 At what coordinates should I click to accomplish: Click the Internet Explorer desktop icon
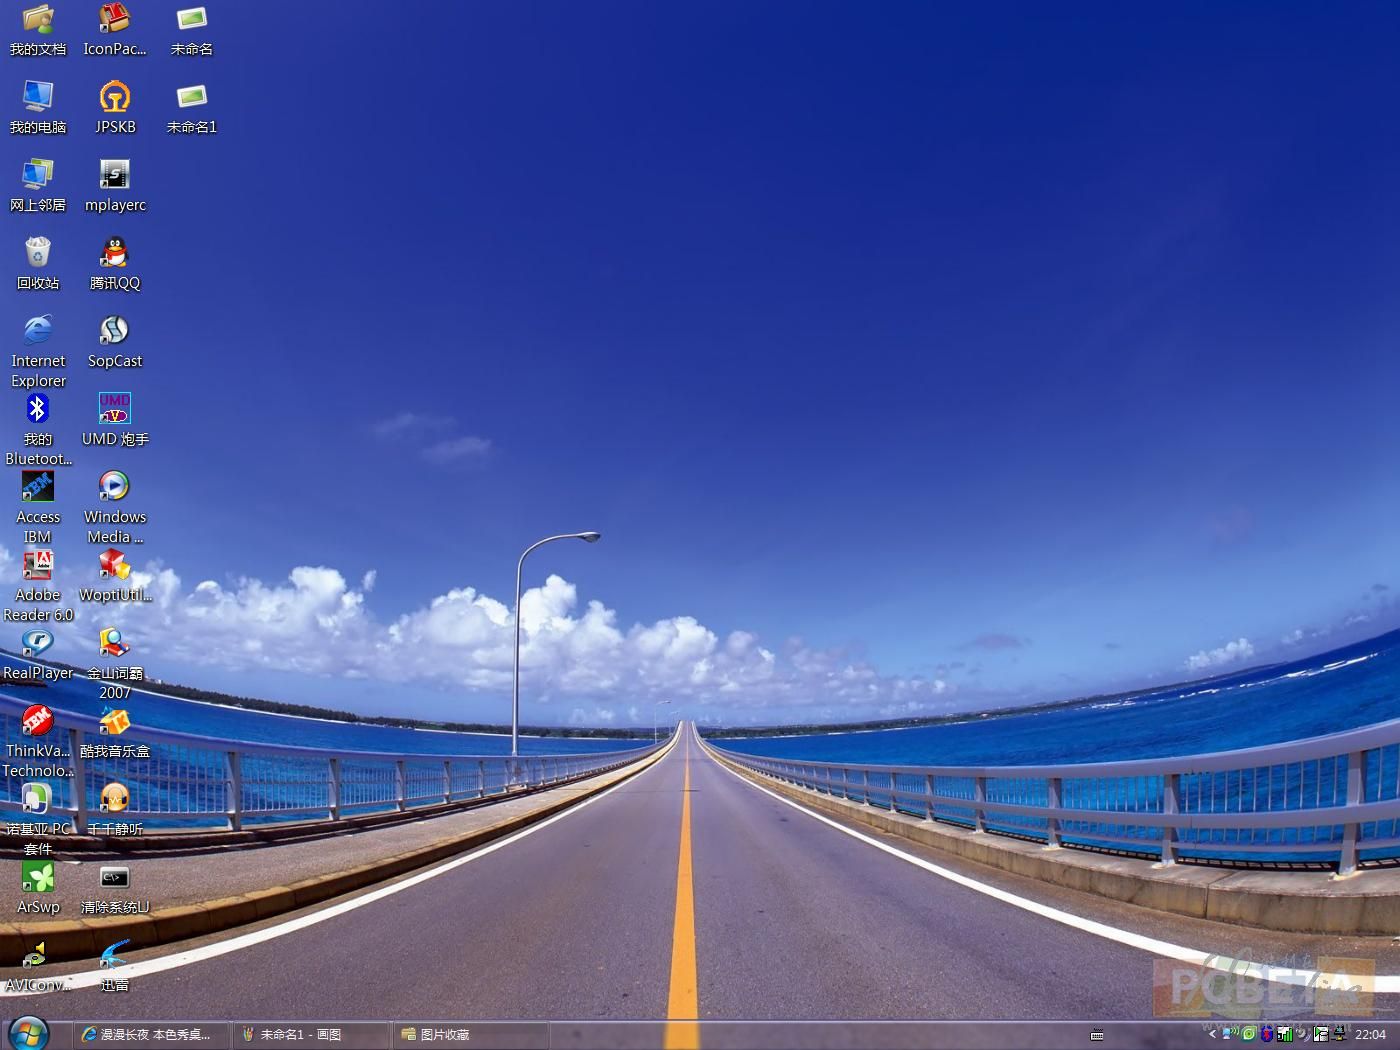[x=38, y=331]
